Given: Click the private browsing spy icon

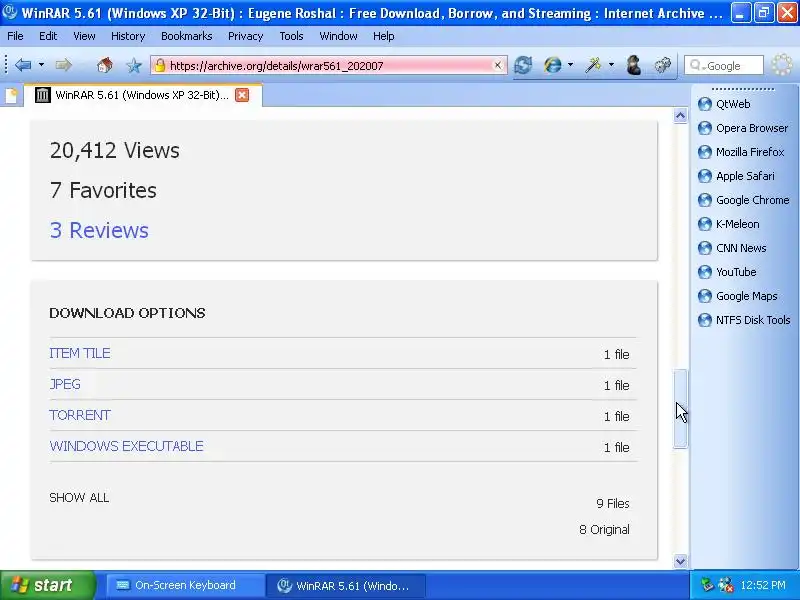Looking at the screenshot, I should 634,65.
